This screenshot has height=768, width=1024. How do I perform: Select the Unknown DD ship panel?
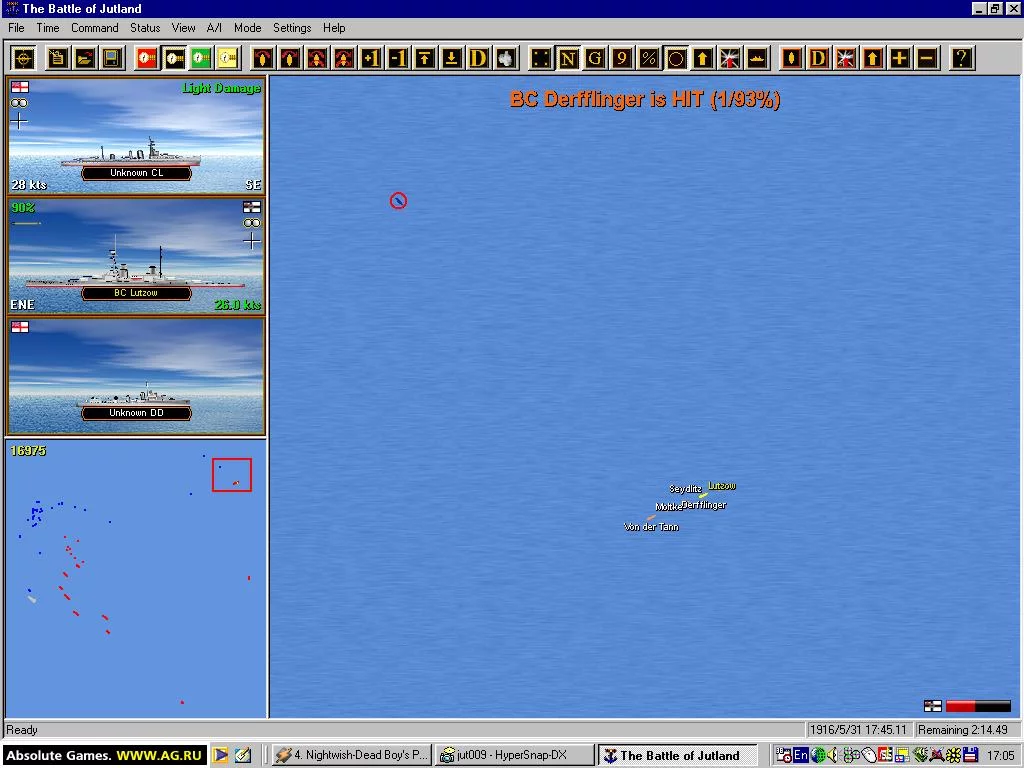[136, 376]
